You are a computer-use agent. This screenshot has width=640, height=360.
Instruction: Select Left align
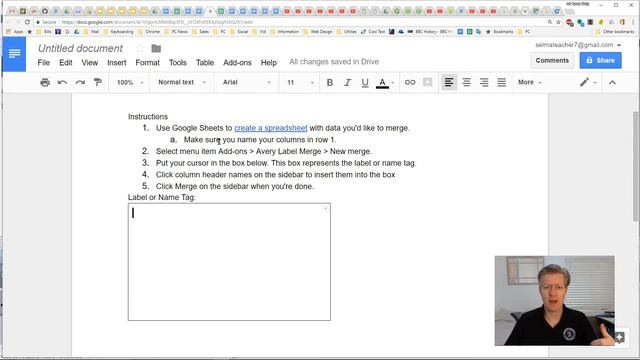click(449, 82)
